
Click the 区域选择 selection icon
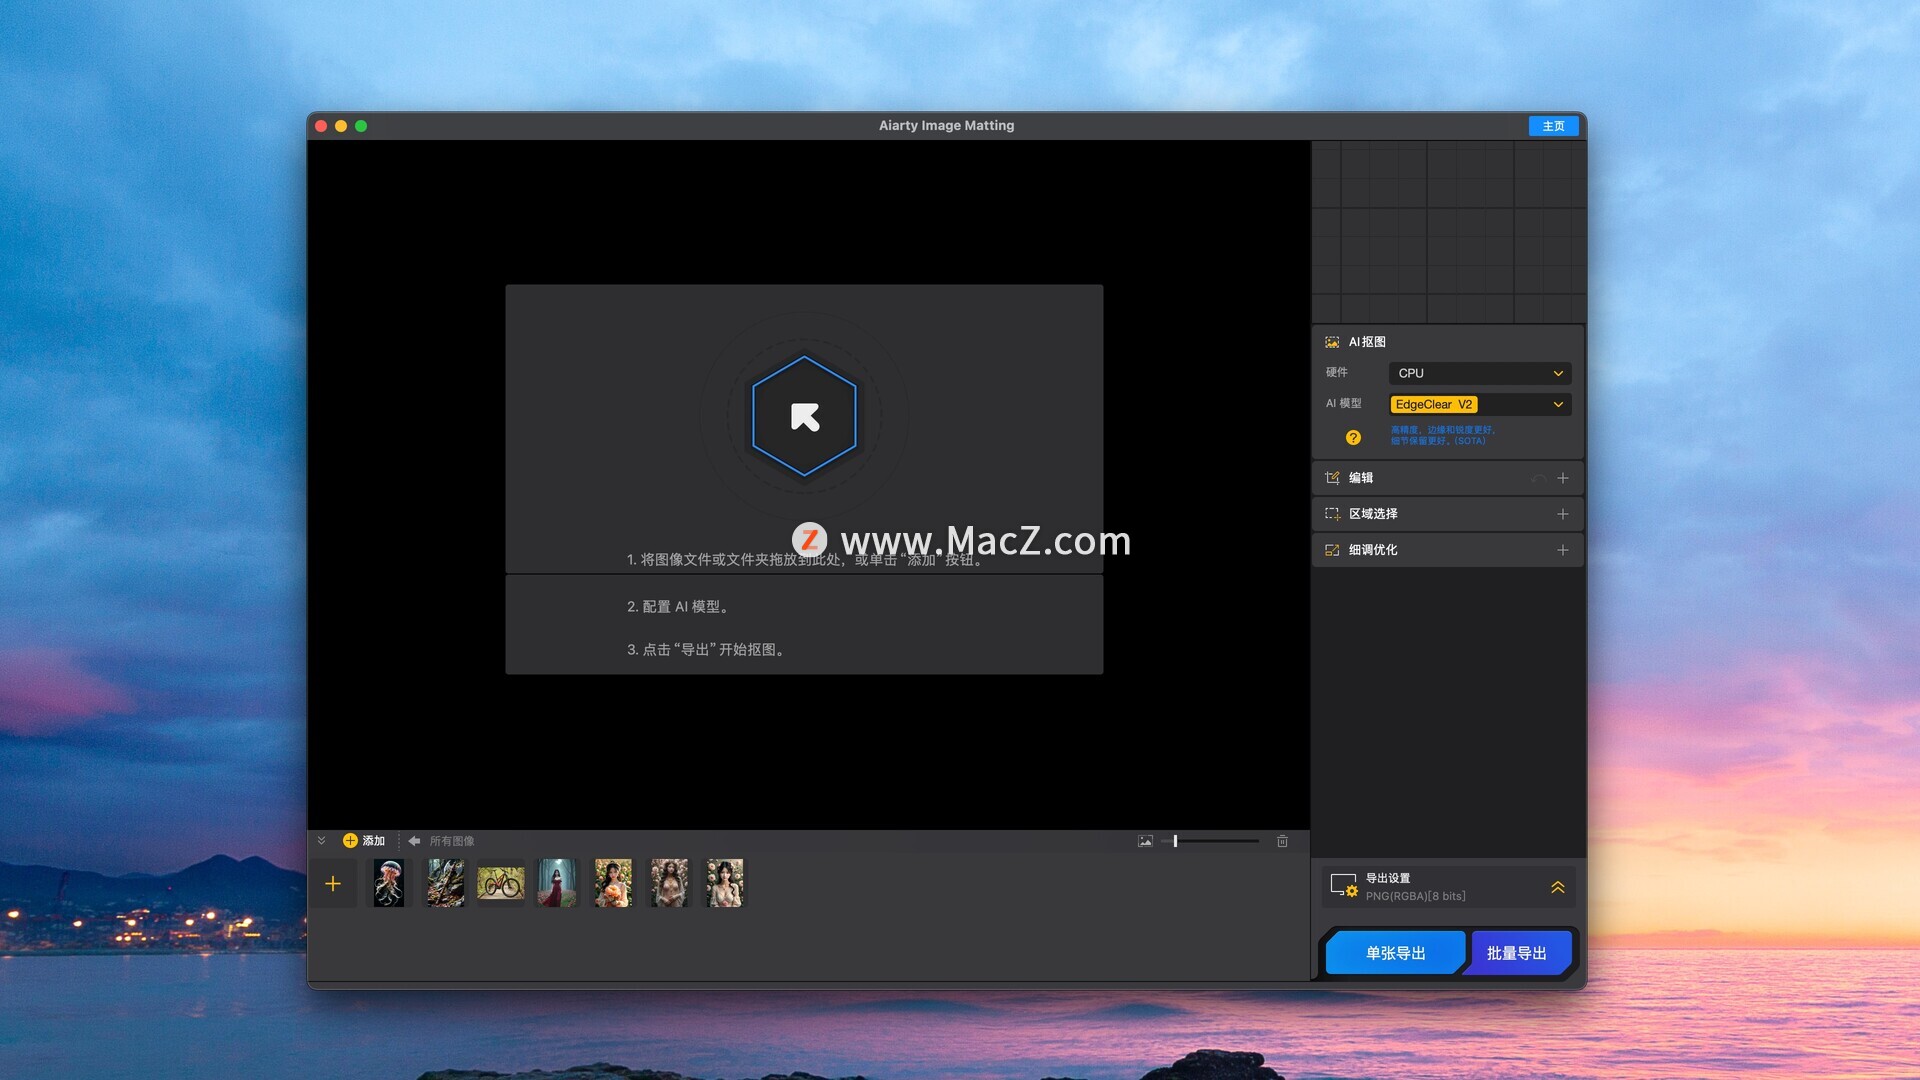coord(1332,514)
